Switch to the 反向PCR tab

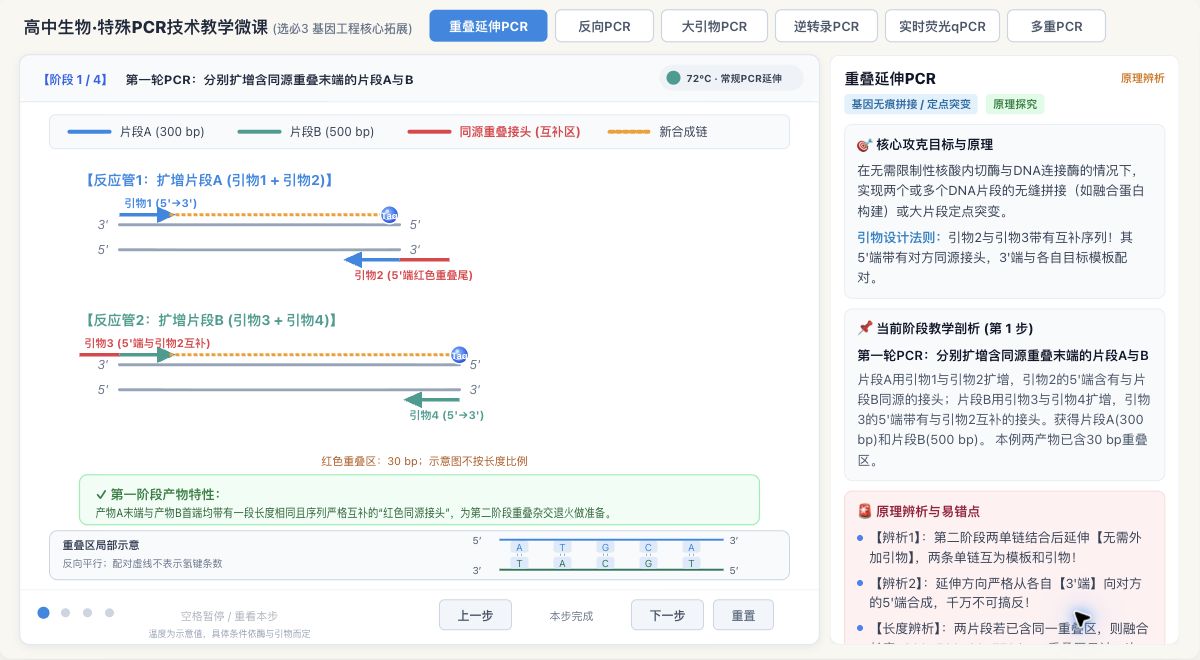[605, 26]
